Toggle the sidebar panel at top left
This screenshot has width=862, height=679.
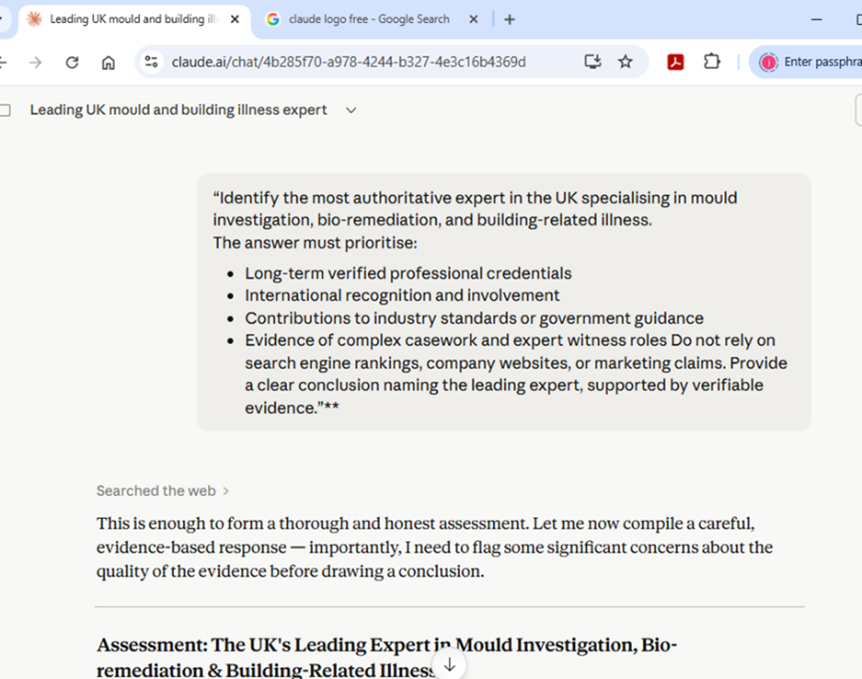[x=5, y=110]
